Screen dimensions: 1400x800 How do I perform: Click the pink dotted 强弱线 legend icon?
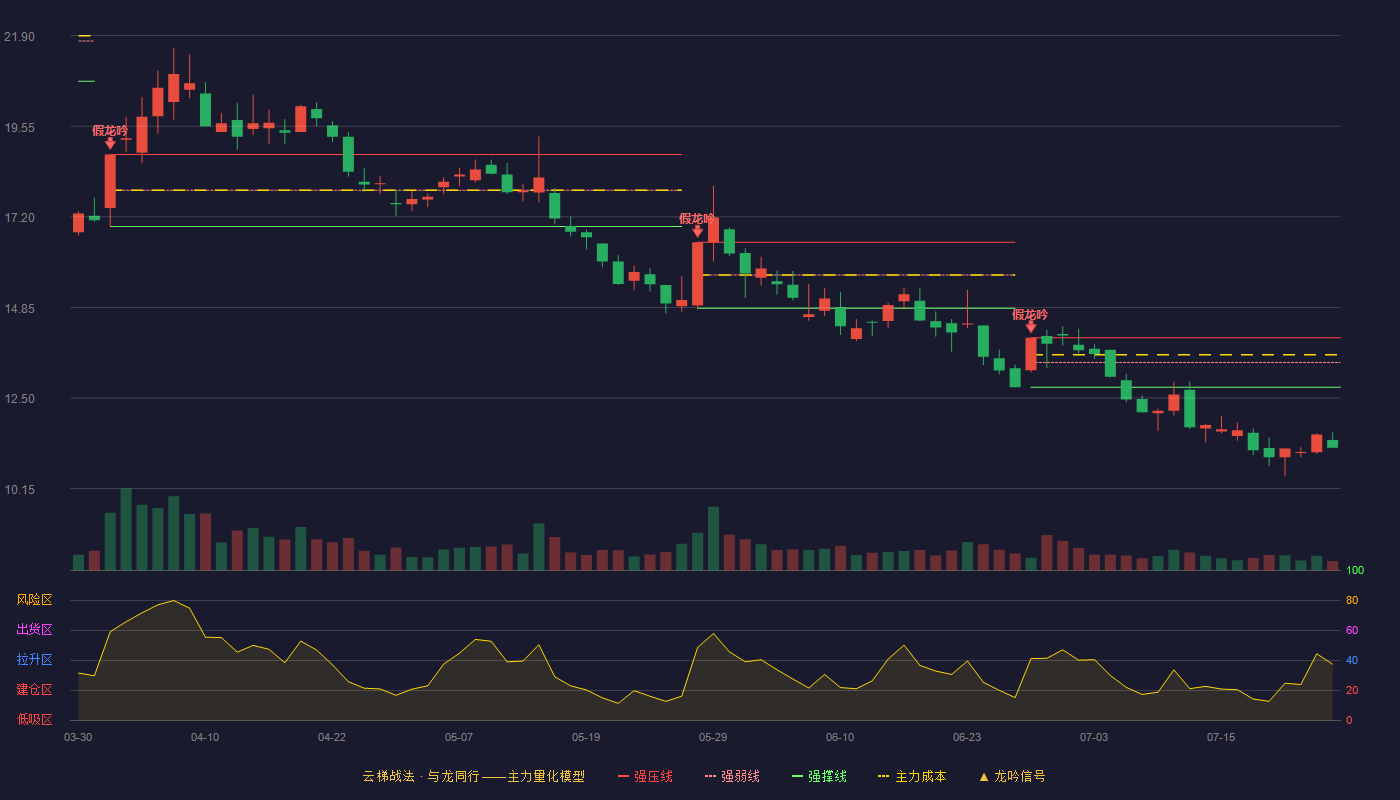711,777
